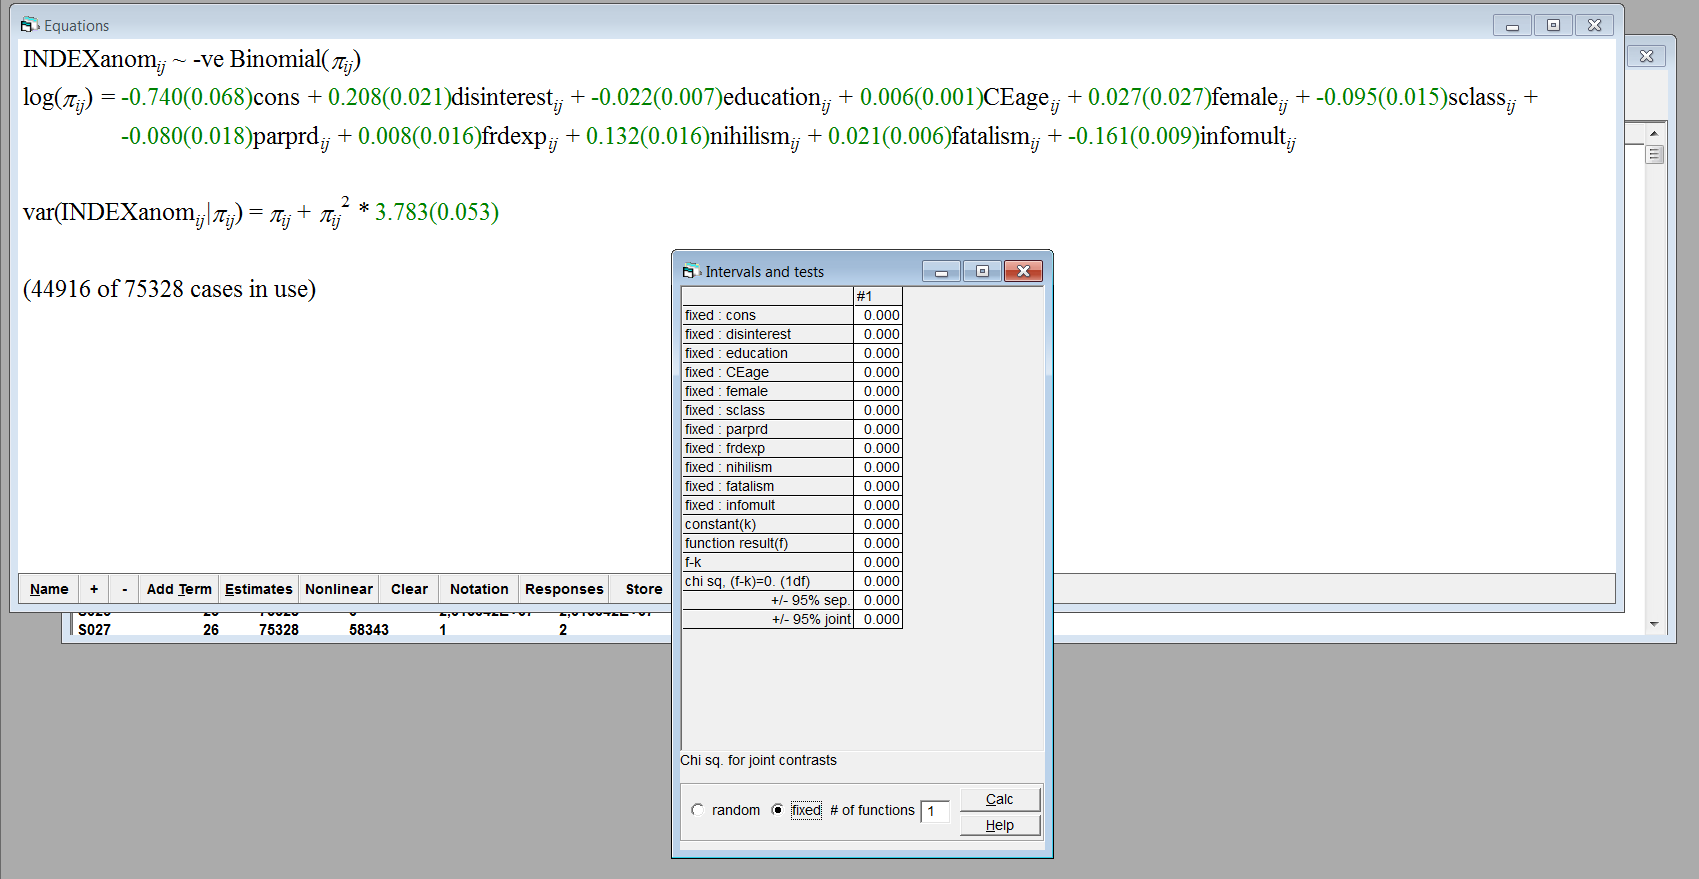Toggle Estimates in the Equations toolbar
1699x879 pixels.
click(x=258, y=589)
